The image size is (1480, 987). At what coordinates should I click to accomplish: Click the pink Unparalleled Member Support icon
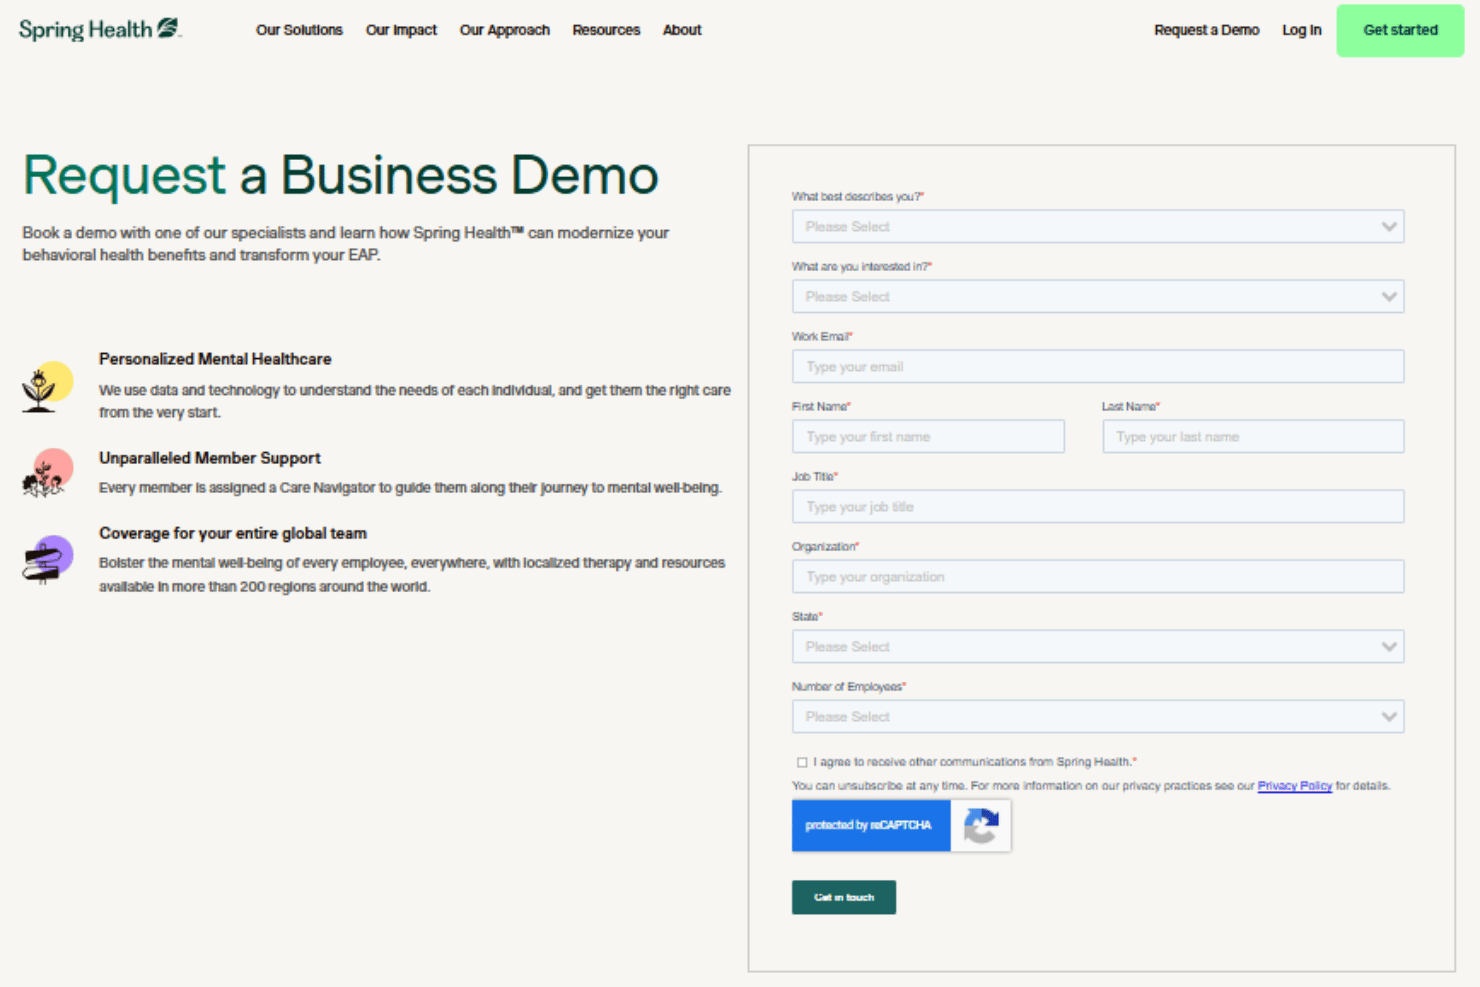tap(47, 473)
